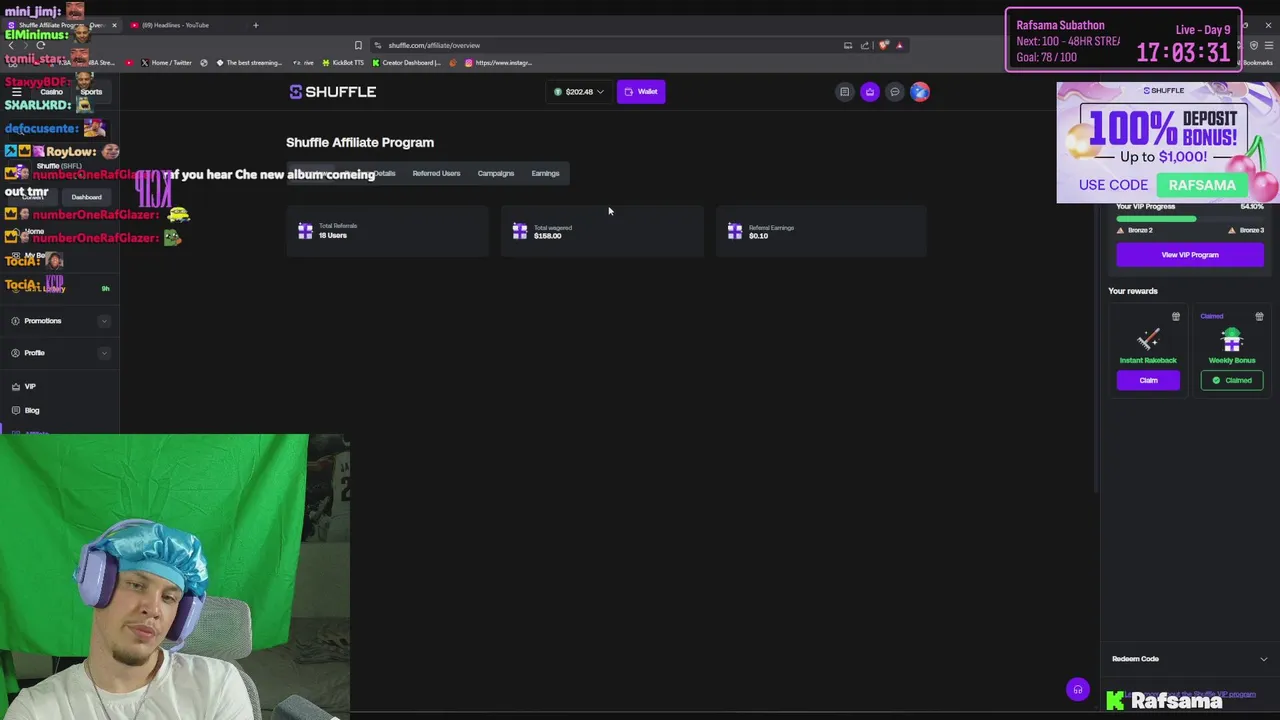
Task: Click the Shuffle logo in the header
Action: click(x=333, y=92)
